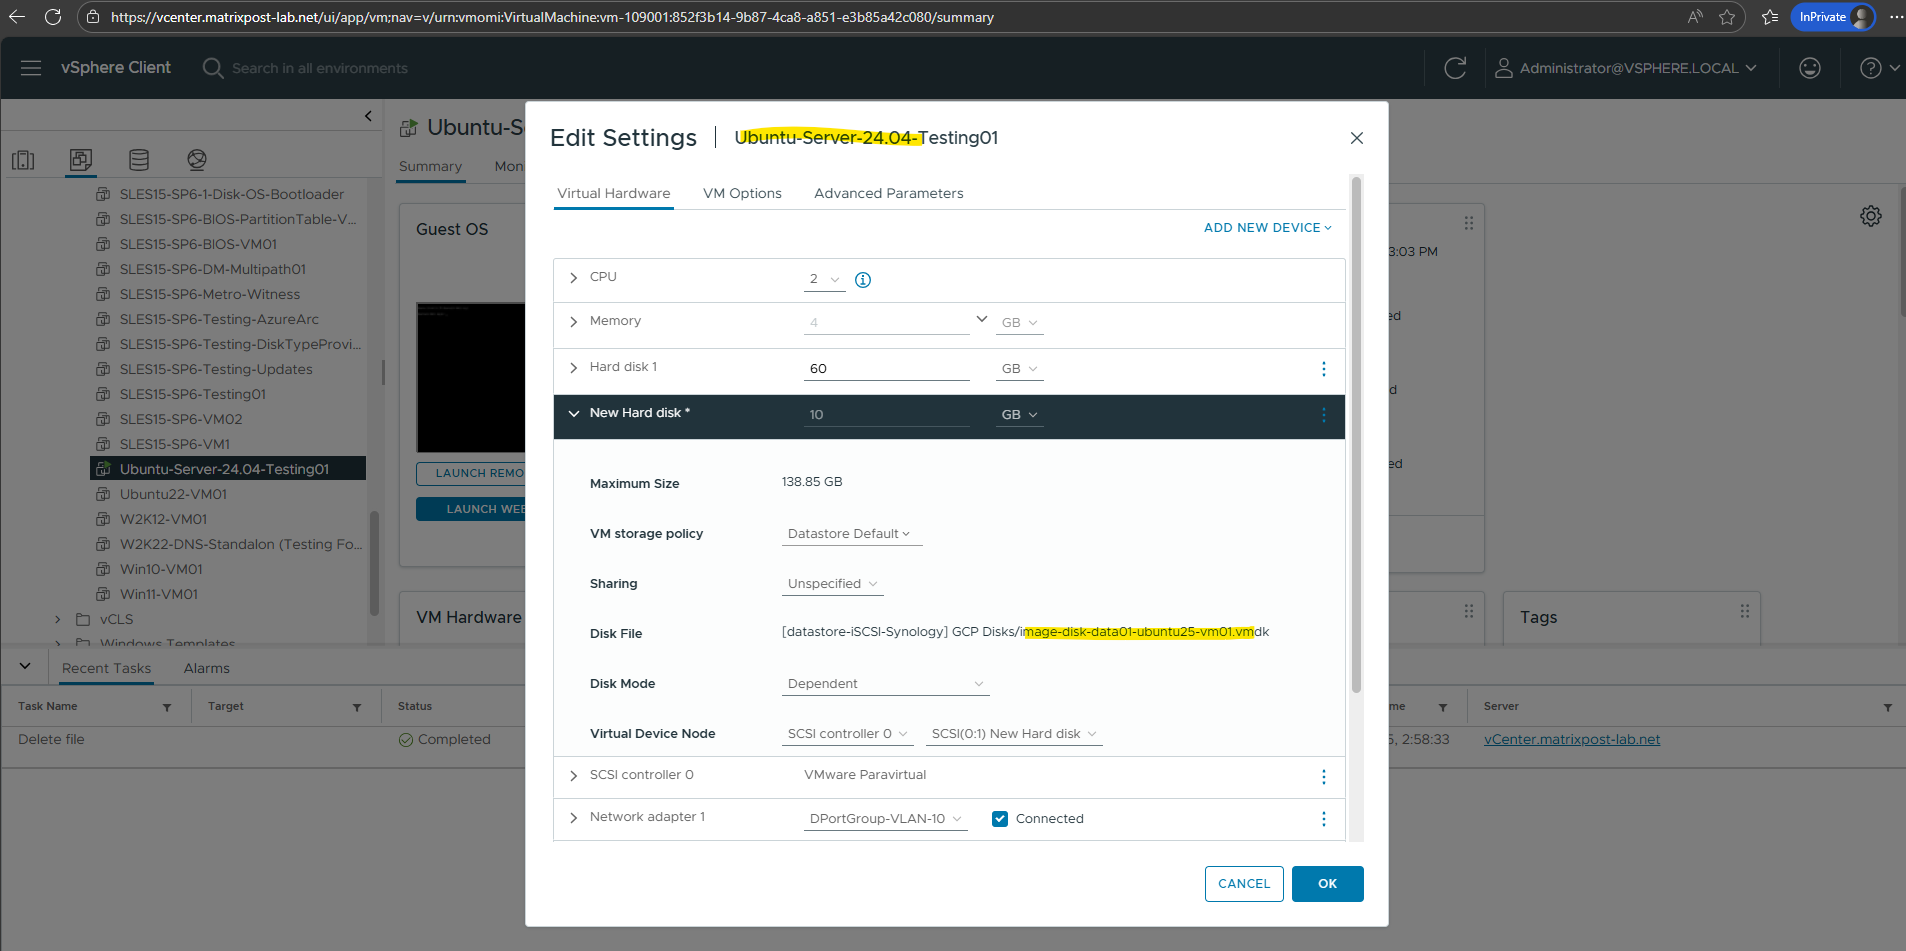The height and width of the screenshot is (951, 1906).
Task: Collapse the left navigation pane
Action: 368,116
